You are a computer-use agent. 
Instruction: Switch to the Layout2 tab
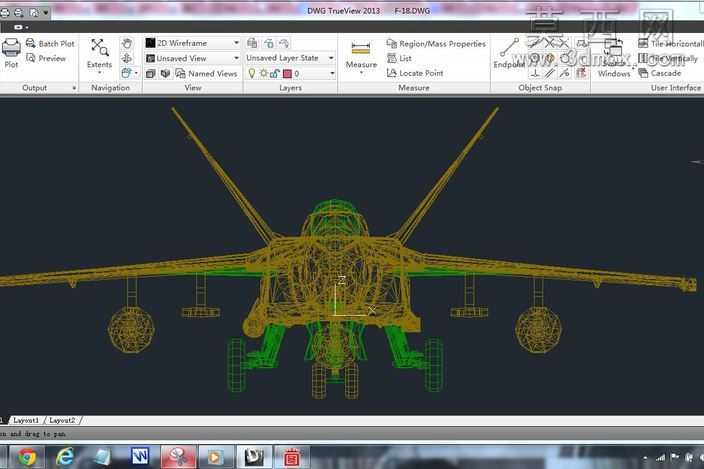click(62, 421)
